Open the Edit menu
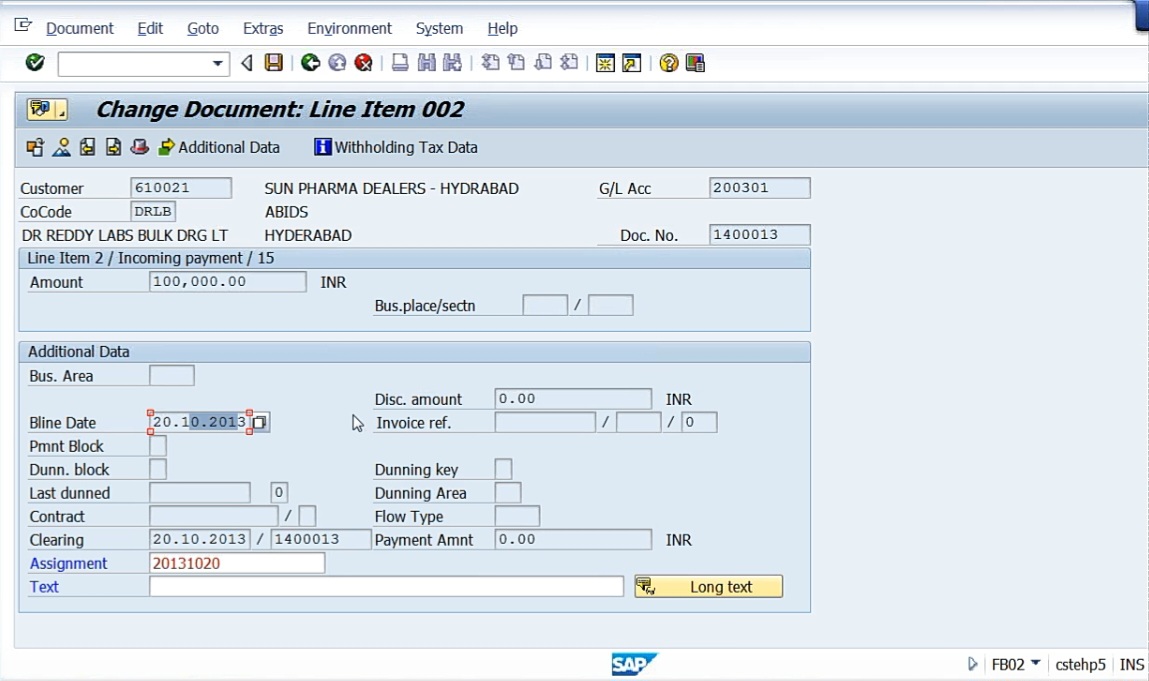 (x=150, y=28)
